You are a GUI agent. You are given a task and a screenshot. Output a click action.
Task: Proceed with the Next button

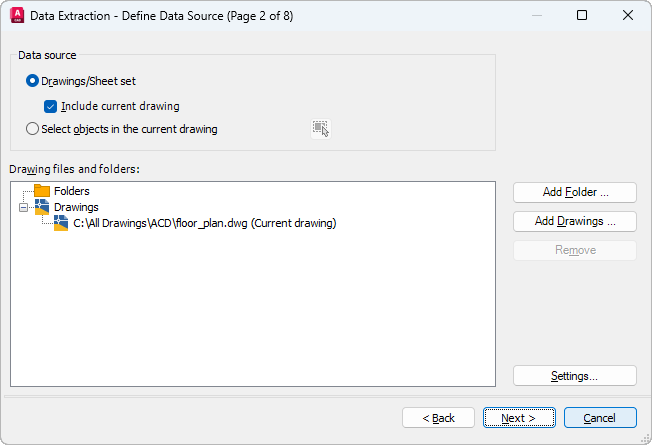(x=518, y=418)
